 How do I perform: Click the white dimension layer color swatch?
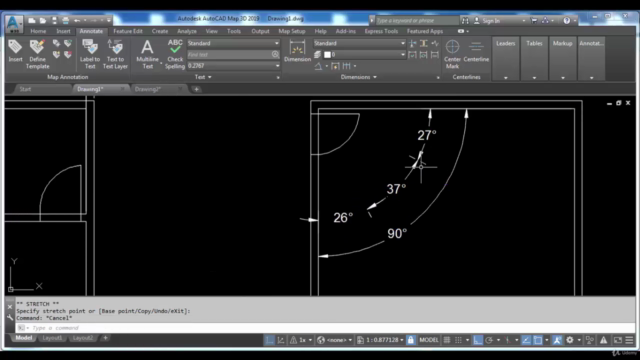(x=327, y=54)
